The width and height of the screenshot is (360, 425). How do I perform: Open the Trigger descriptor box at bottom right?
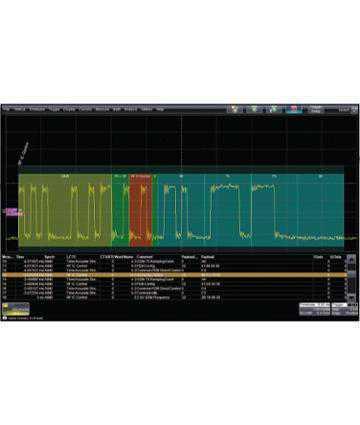pos(345,309)
